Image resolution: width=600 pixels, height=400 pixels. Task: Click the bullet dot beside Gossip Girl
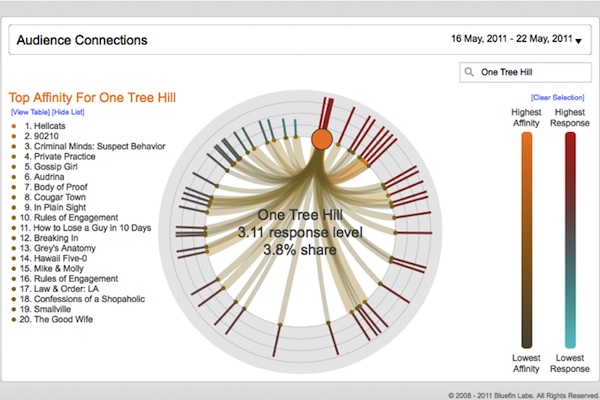click(13, 166)
